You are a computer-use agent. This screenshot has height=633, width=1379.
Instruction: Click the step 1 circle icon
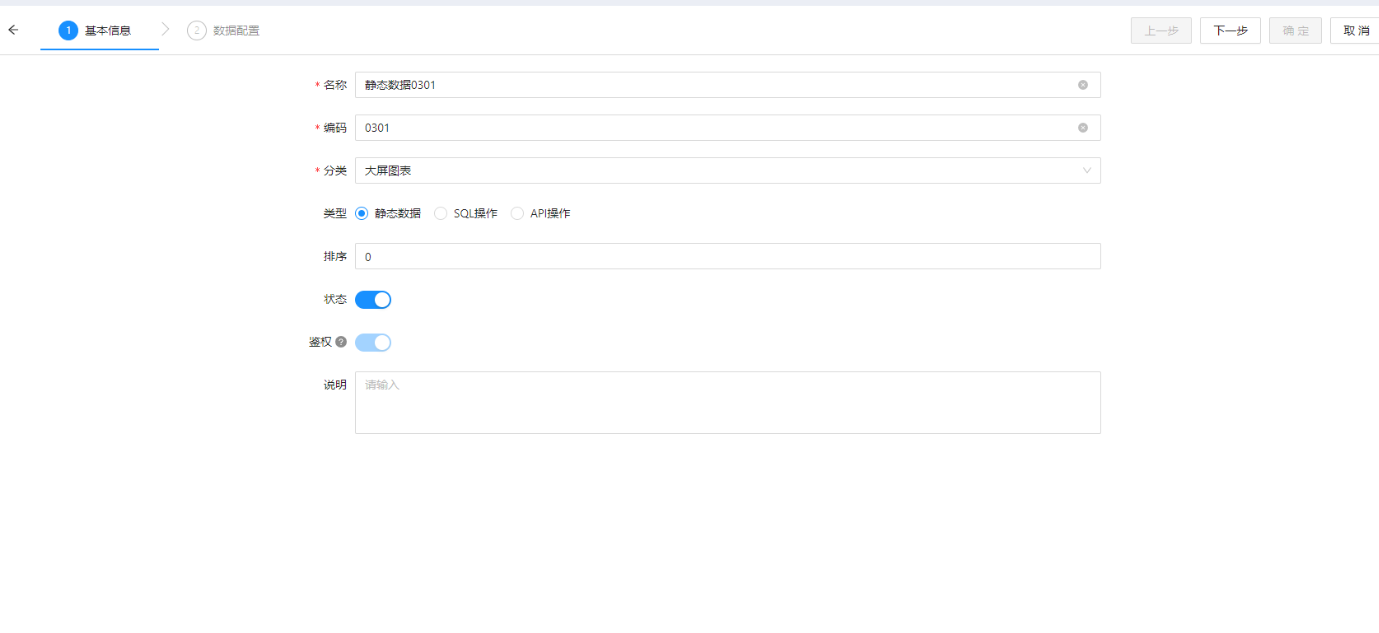pos(68,30)
